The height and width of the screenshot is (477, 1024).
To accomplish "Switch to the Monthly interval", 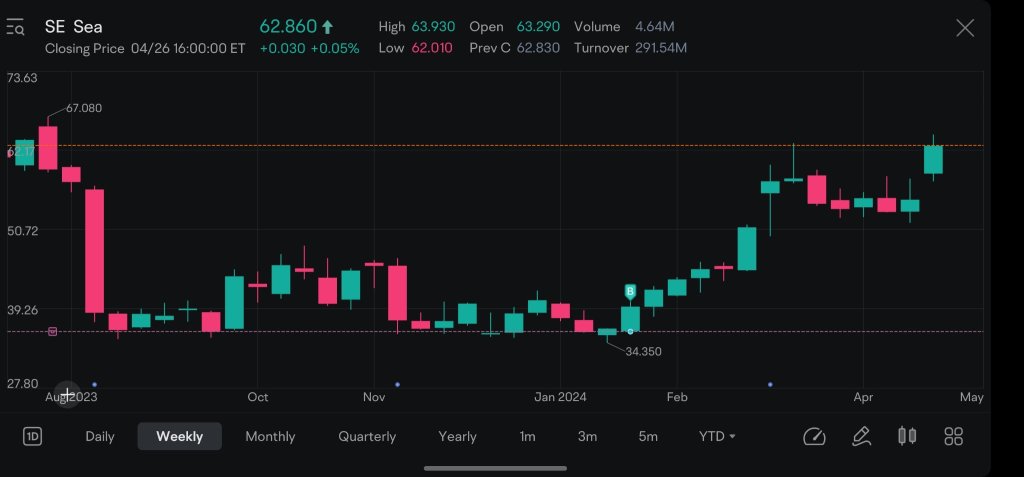I will (270, 437).
